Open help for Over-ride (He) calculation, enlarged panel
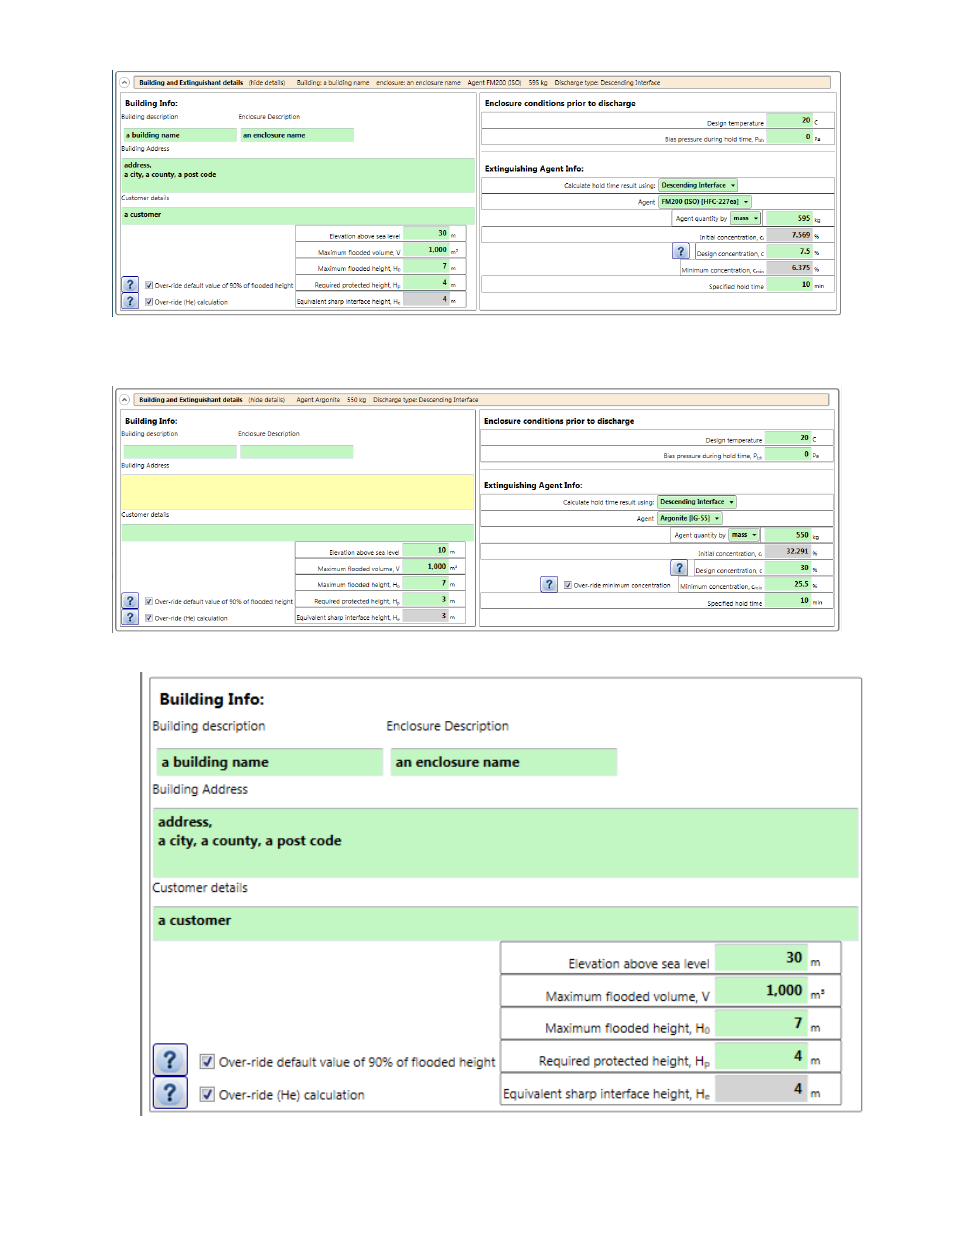 point(170,1093)
